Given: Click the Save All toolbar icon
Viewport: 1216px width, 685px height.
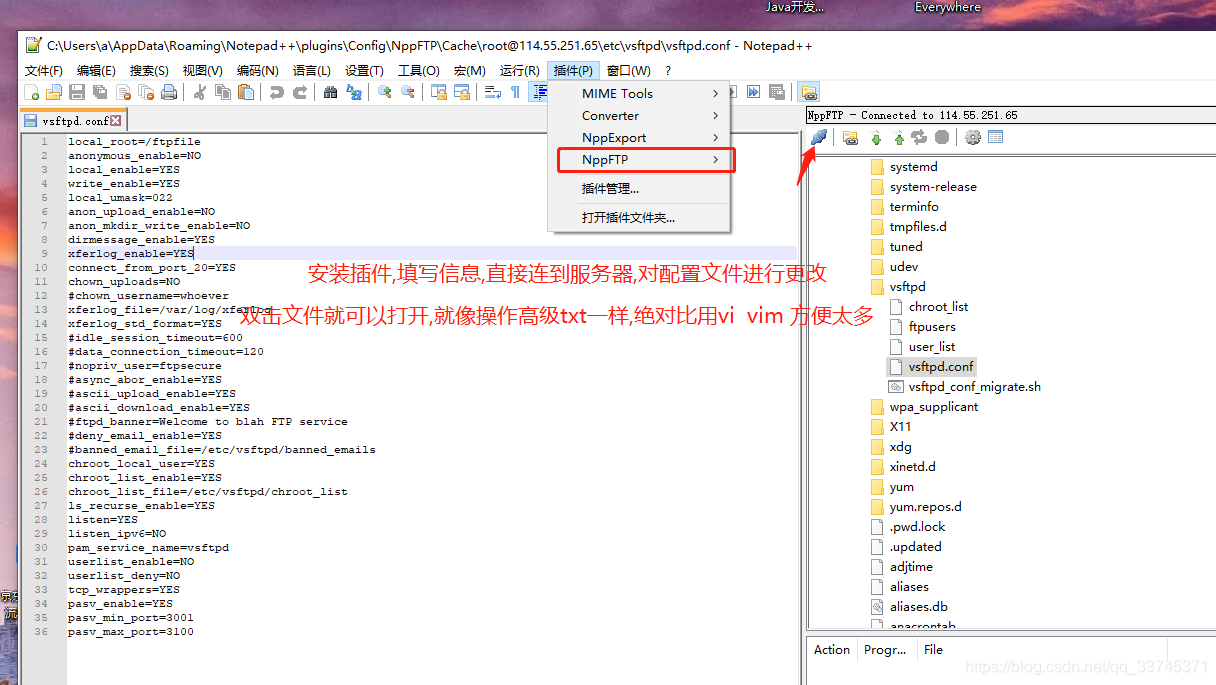Looking at the screenshot, I should (x=100, y=92).
